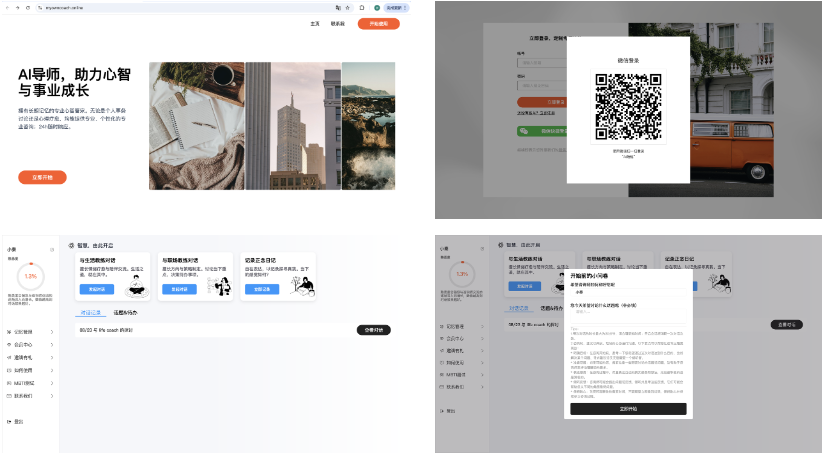Click the password input field behind the QR dialog
Image resolution: width=822 pixels, height=453 pixels.
(542, 85)
